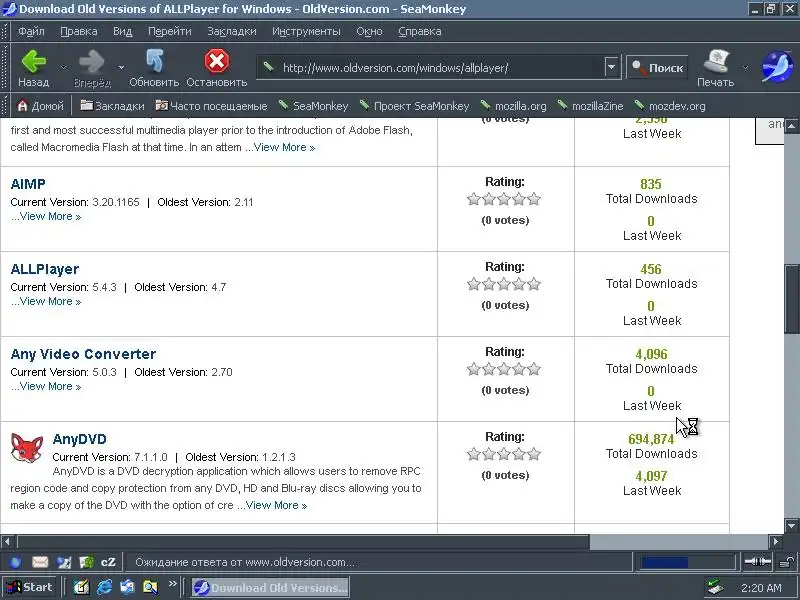
Task: Click the vertical scrollbar thumb
Action: point(791,298)
